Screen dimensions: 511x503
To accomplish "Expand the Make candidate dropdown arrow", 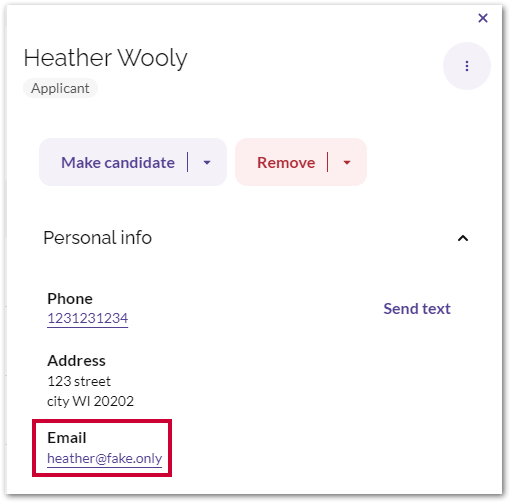I will pos(207,162).
